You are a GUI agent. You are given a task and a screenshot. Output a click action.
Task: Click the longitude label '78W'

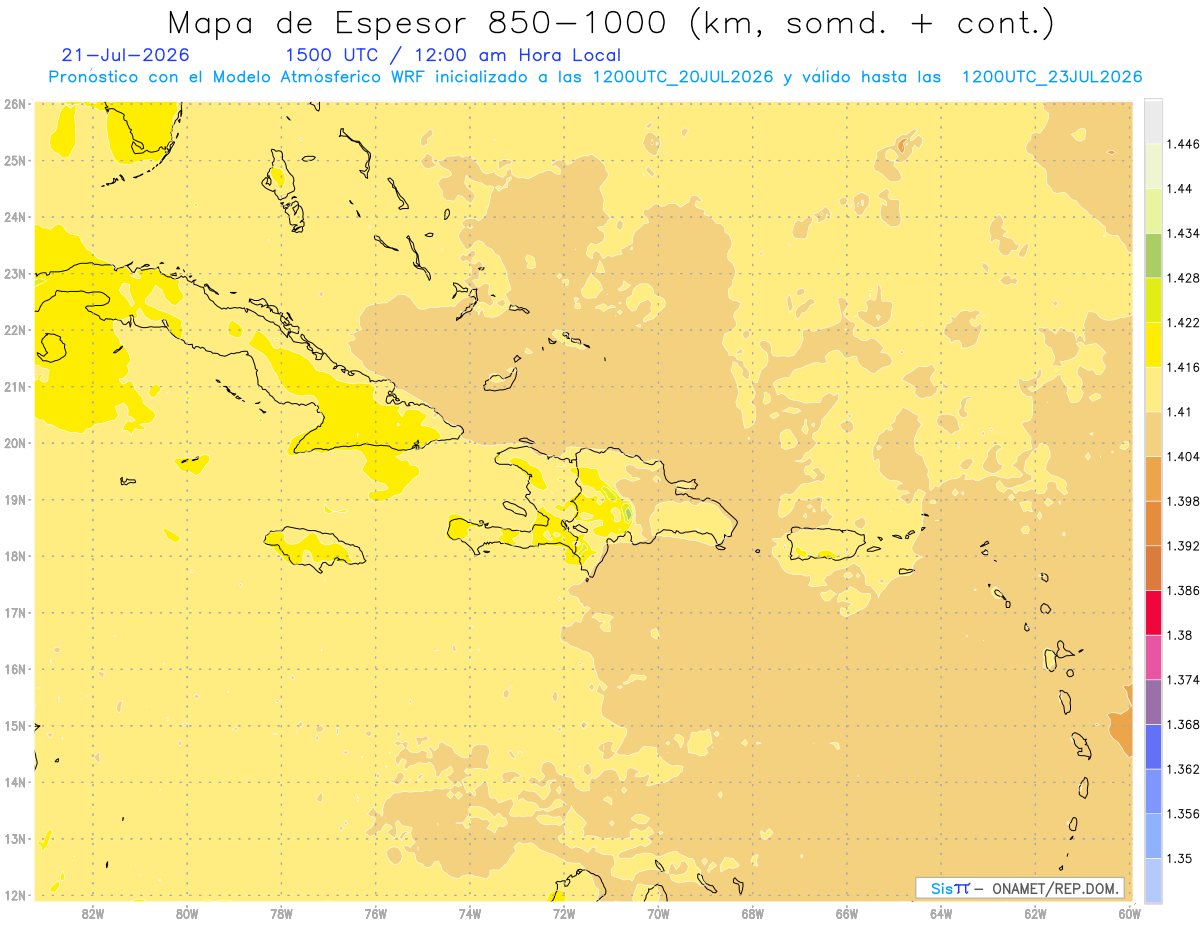tap(281, 913)
